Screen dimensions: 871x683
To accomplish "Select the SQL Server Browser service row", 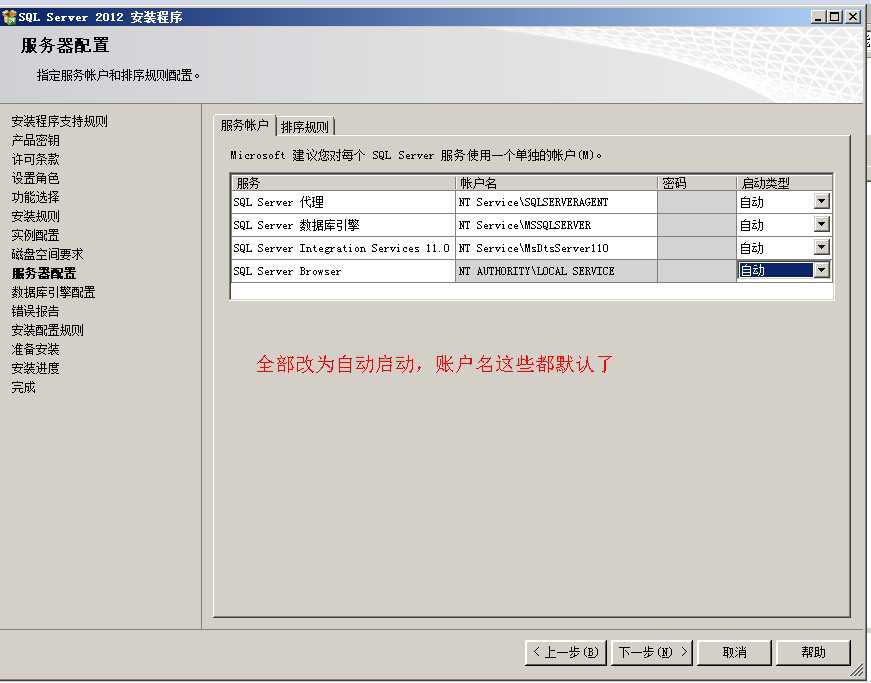I will click(x=343, y=271).
